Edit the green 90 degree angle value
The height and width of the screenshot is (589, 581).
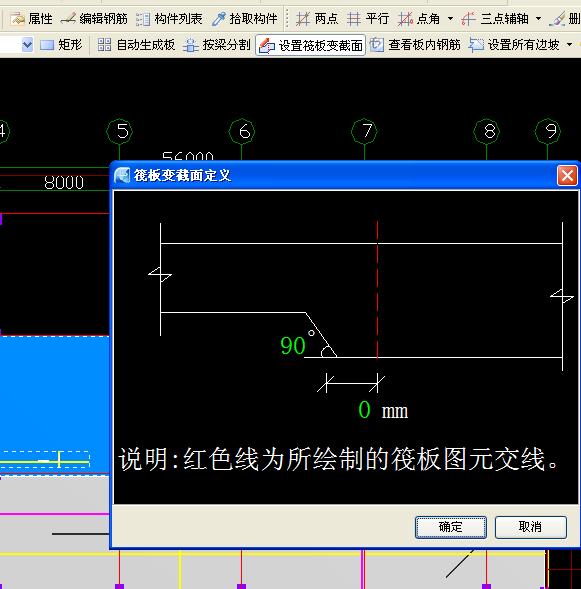click(293, 346)
